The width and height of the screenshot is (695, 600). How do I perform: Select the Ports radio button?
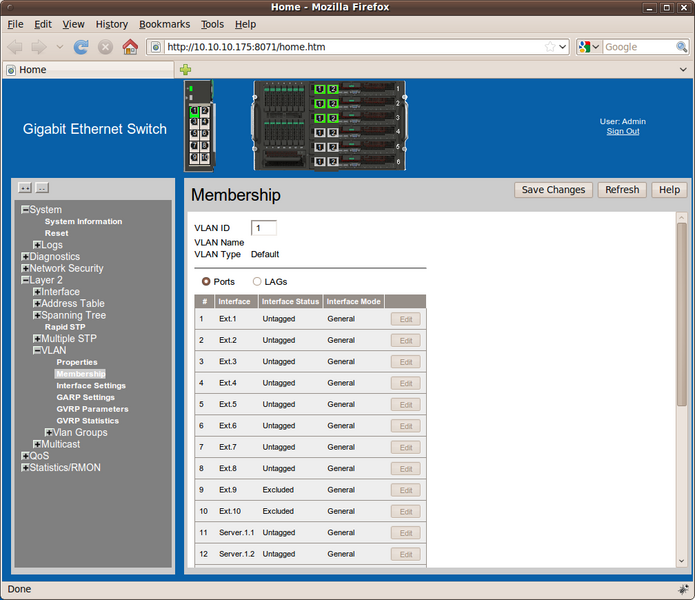coord(206,281)
